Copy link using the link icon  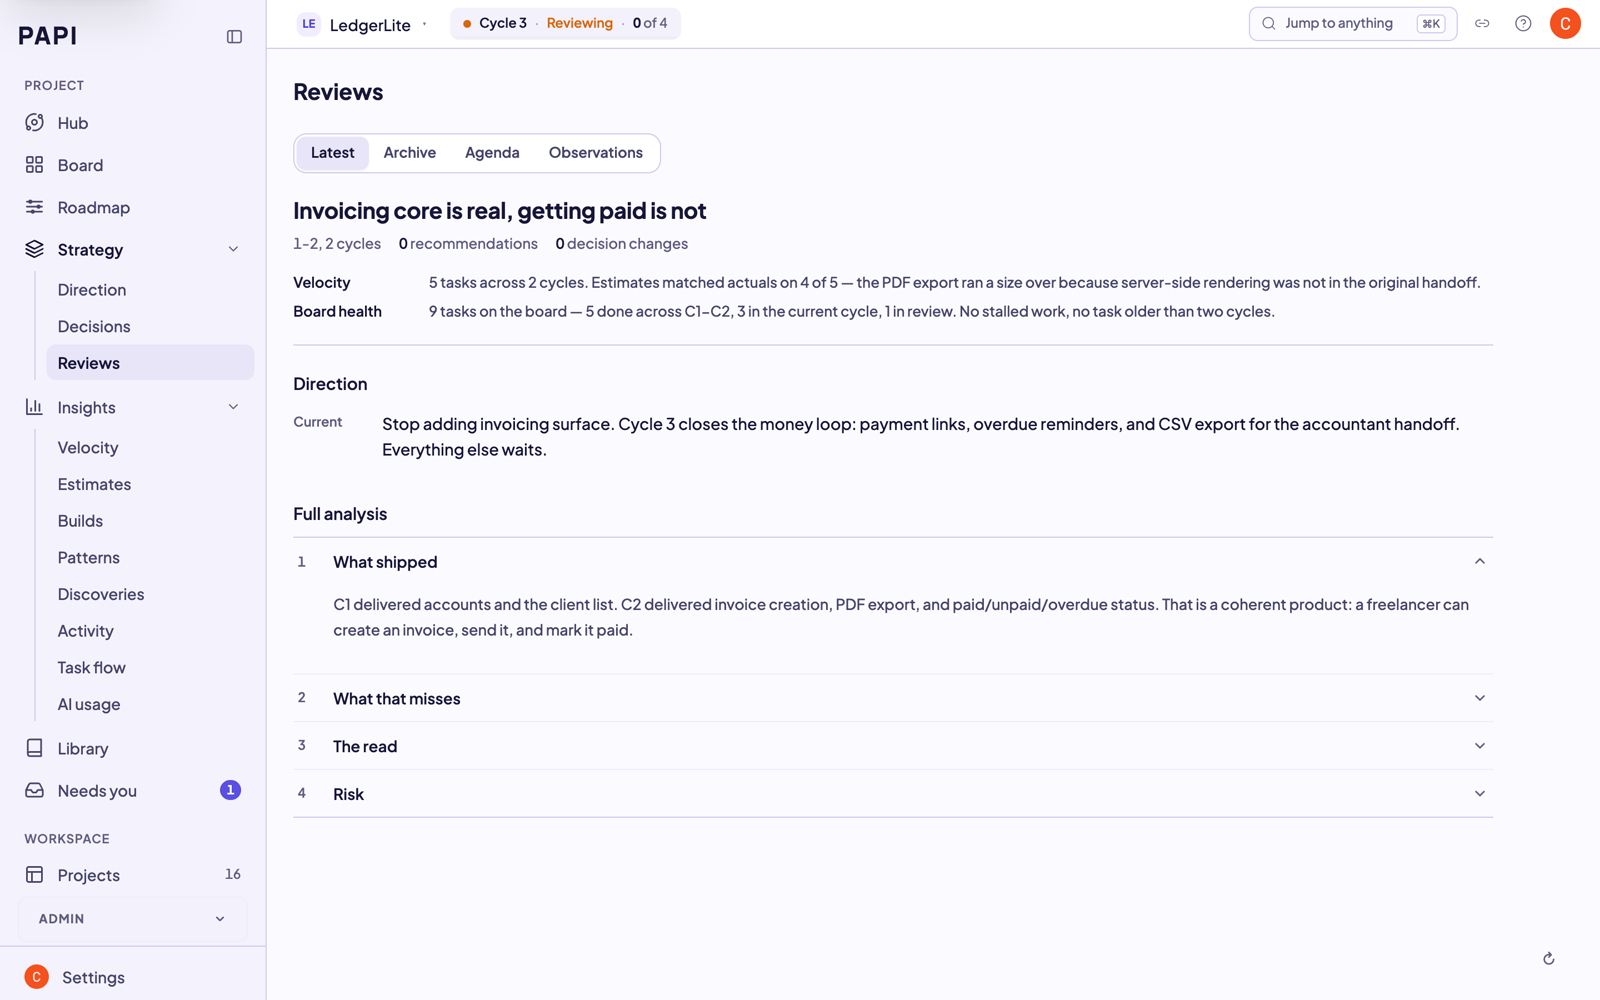pyautogui.click(x=1482, y=23)
